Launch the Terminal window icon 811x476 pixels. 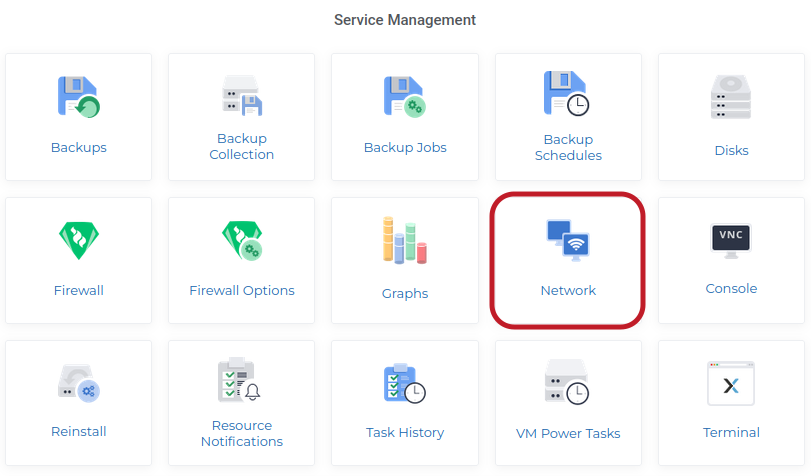pyautogui.click(x=731, y=384)
